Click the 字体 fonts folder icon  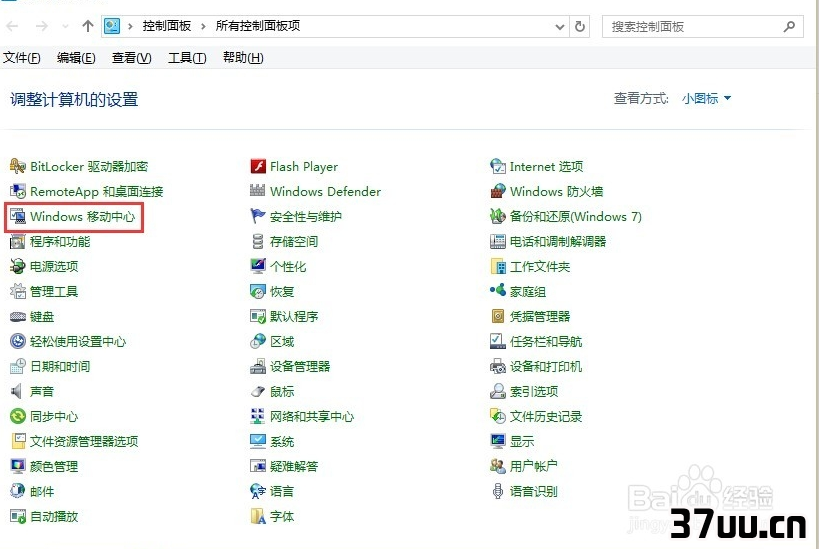point(258,516)
